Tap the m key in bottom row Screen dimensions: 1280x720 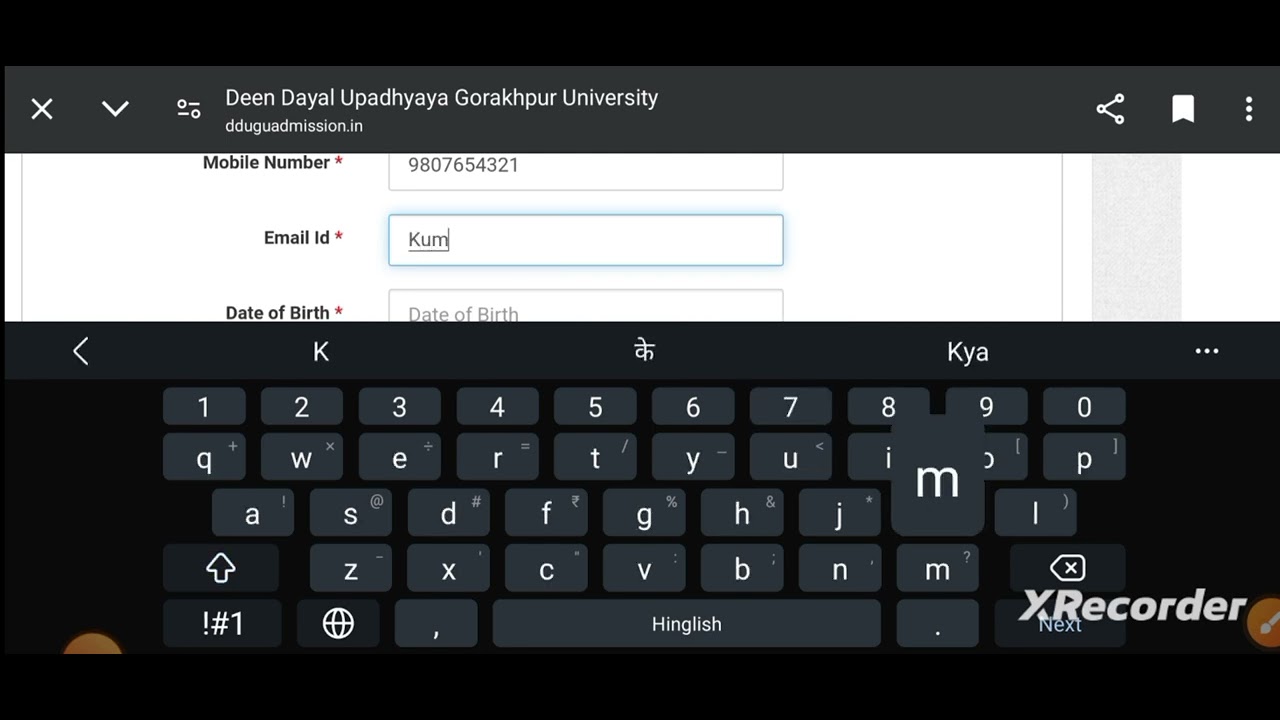[938, 569]
